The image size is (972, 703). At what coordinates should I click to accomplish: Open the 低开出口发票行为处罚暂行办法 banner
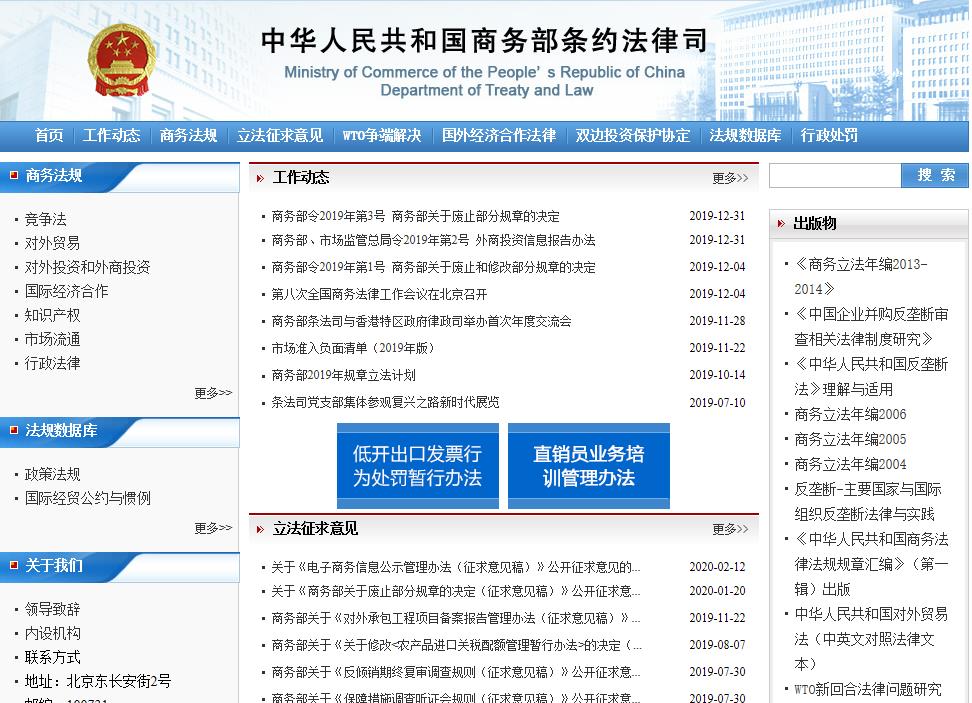coord(417,466)
